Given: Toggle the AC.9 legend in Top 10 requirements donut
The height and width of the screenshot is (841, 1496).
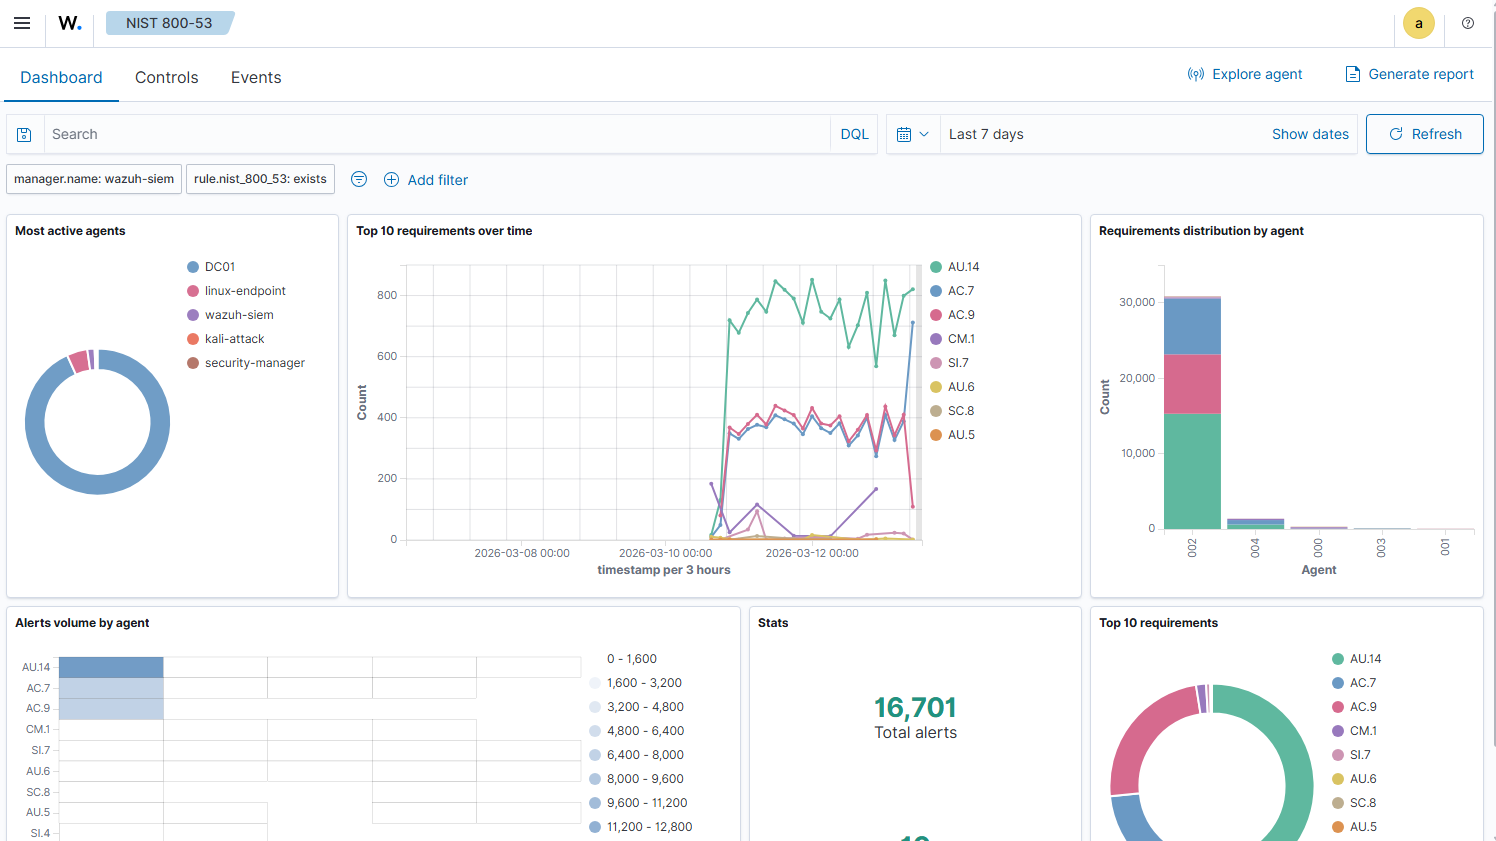Looking at the screenshot, I should (x=1362, y=706).
